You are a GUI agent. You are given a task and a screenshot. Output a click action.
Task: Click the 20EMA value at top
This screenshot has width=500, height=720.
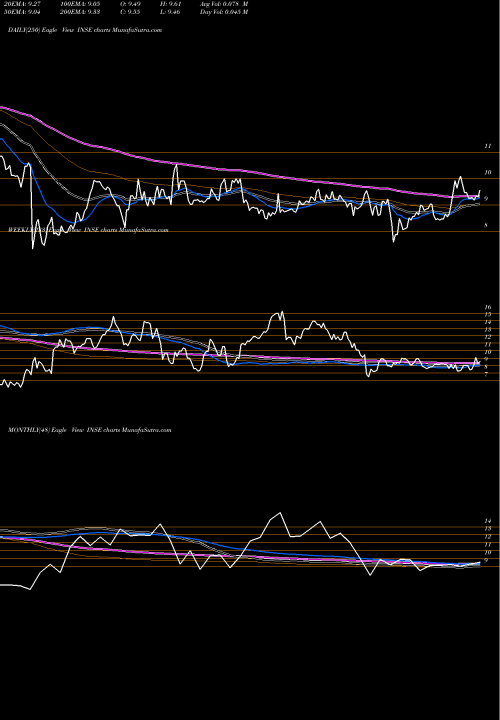click(x=21, y=3)
